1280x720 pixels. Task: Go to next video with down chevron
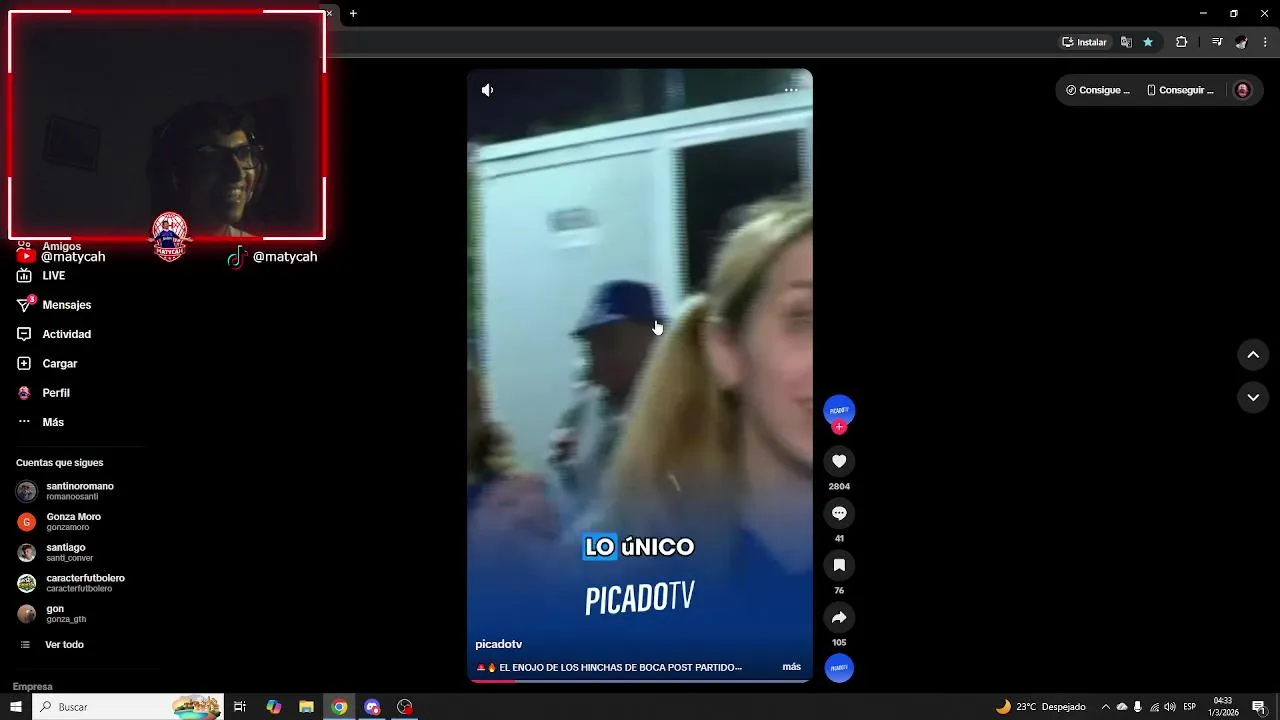pos(1253,397)
